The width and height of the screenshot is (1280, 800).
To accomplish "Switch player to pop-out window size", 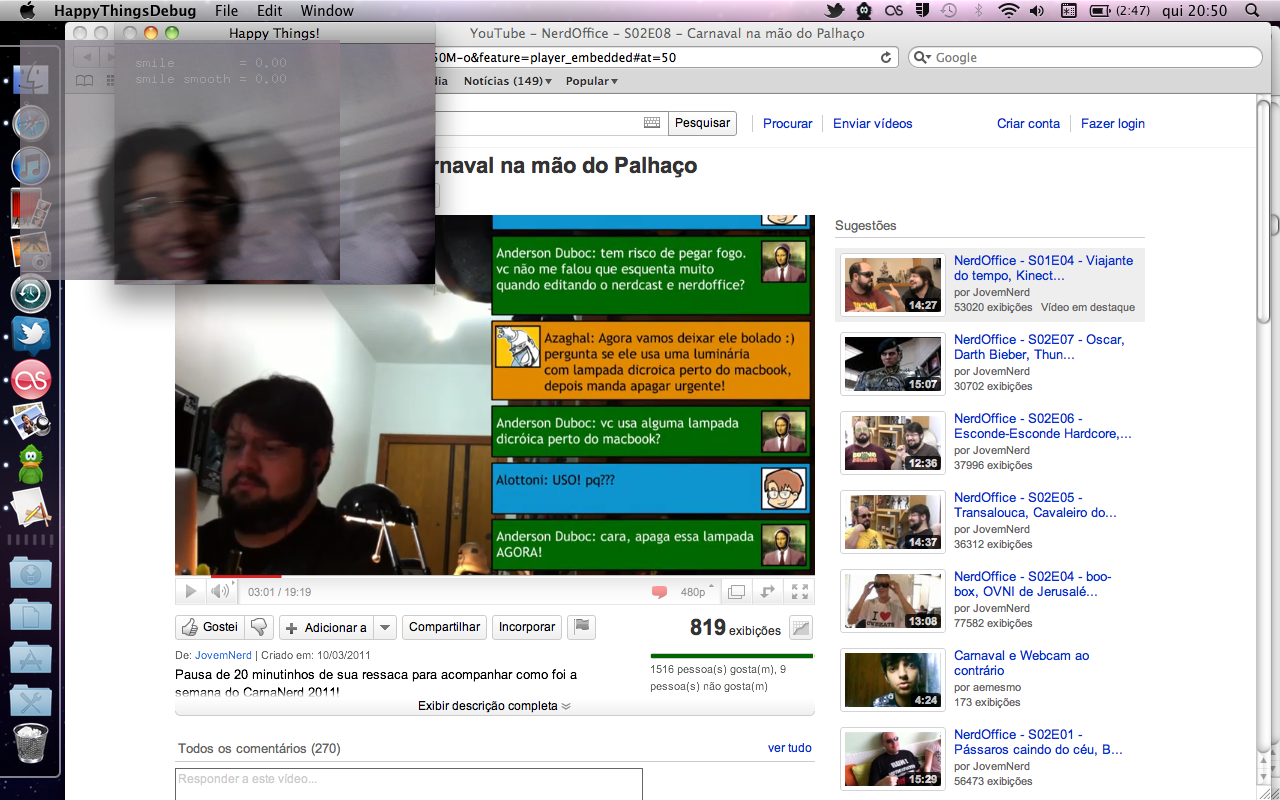I will (736, 592).
